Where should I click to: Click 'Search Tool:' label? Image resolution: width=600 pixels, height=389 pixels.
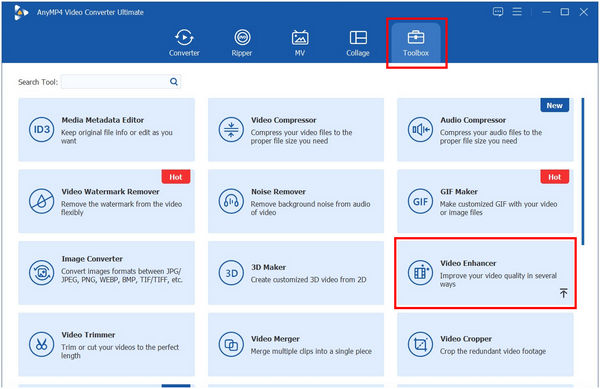[x=38, y=82]
